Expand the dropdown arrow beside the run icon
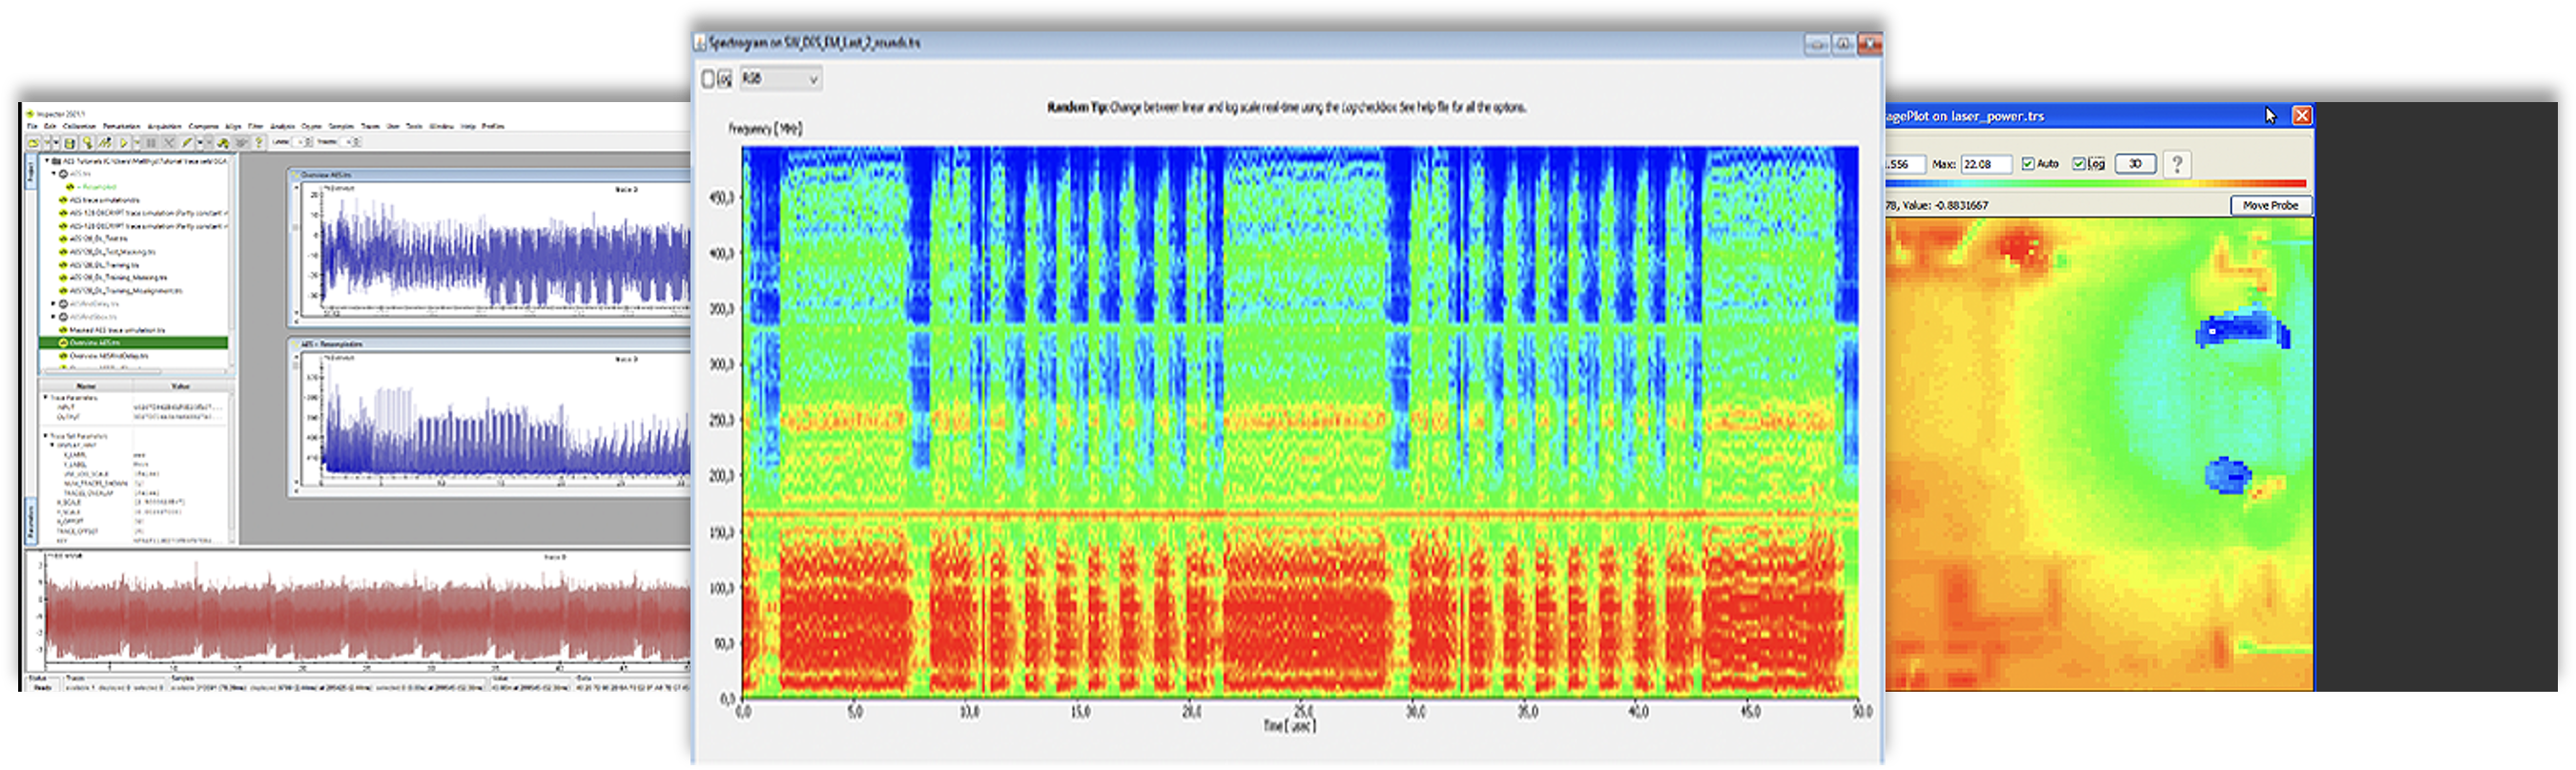2576x770 pixels. tap(137, 143)
